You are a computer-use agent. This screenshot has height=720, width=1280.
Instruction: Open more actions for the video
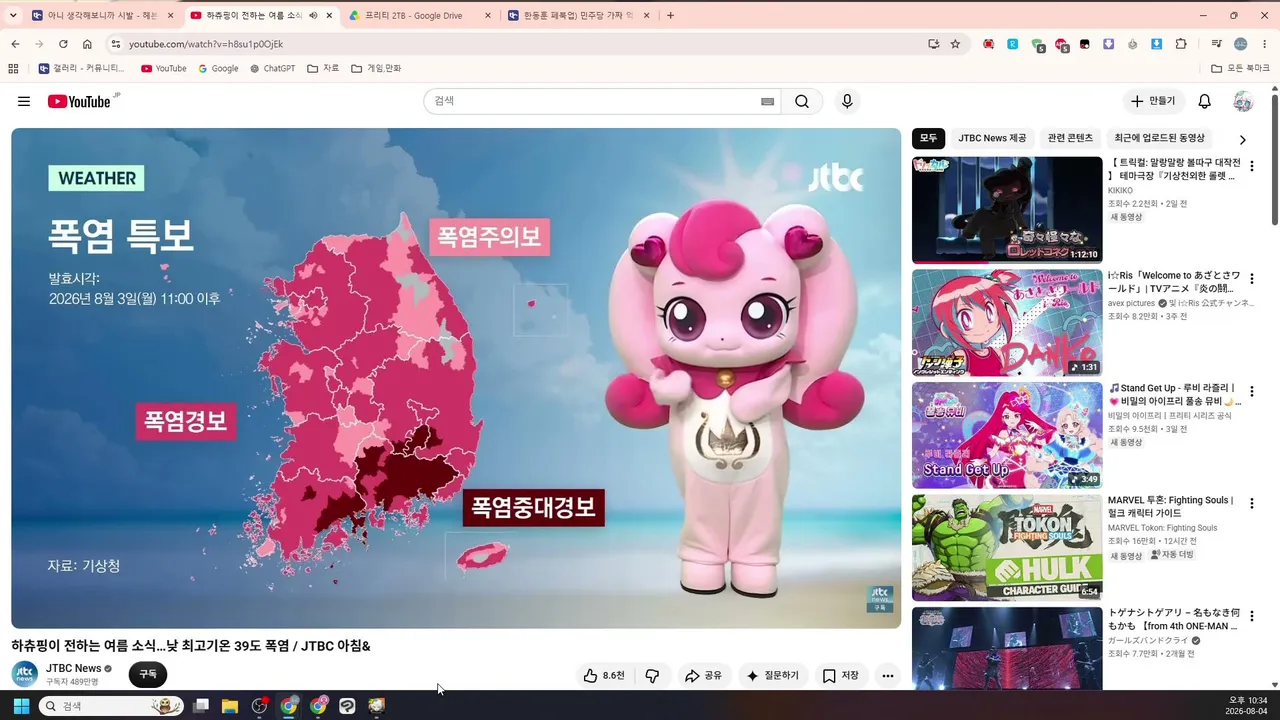pyautogui.click(x=887, y=676)
